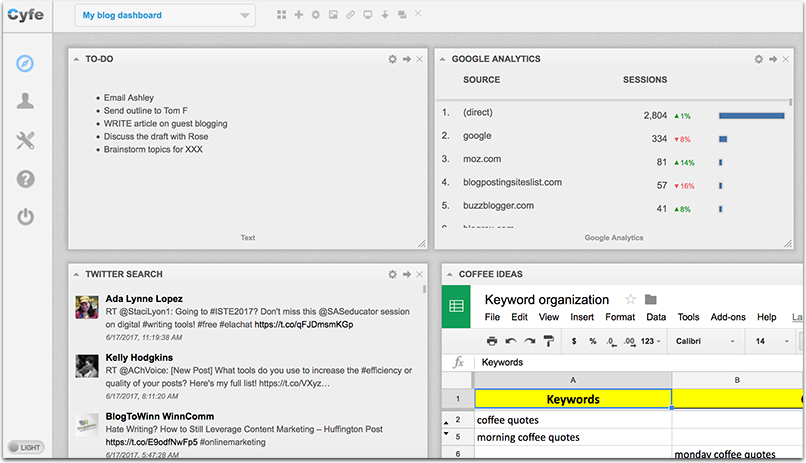The image size is (806, 463).
Task: Toggle the LIGHT theme switch
Action: (x=25, y=447)
